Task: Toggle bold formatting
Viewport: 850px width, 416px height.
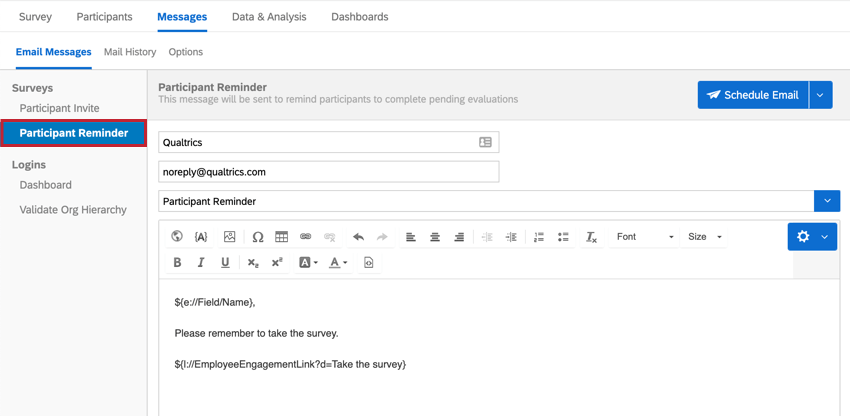Action: point(177,263)
